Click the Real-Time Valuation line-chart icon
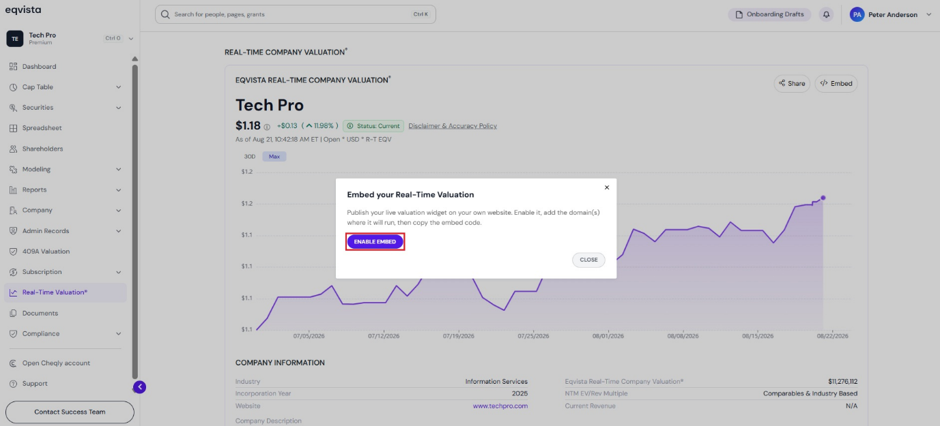This screenshot has width=940, height=426. 13,292
